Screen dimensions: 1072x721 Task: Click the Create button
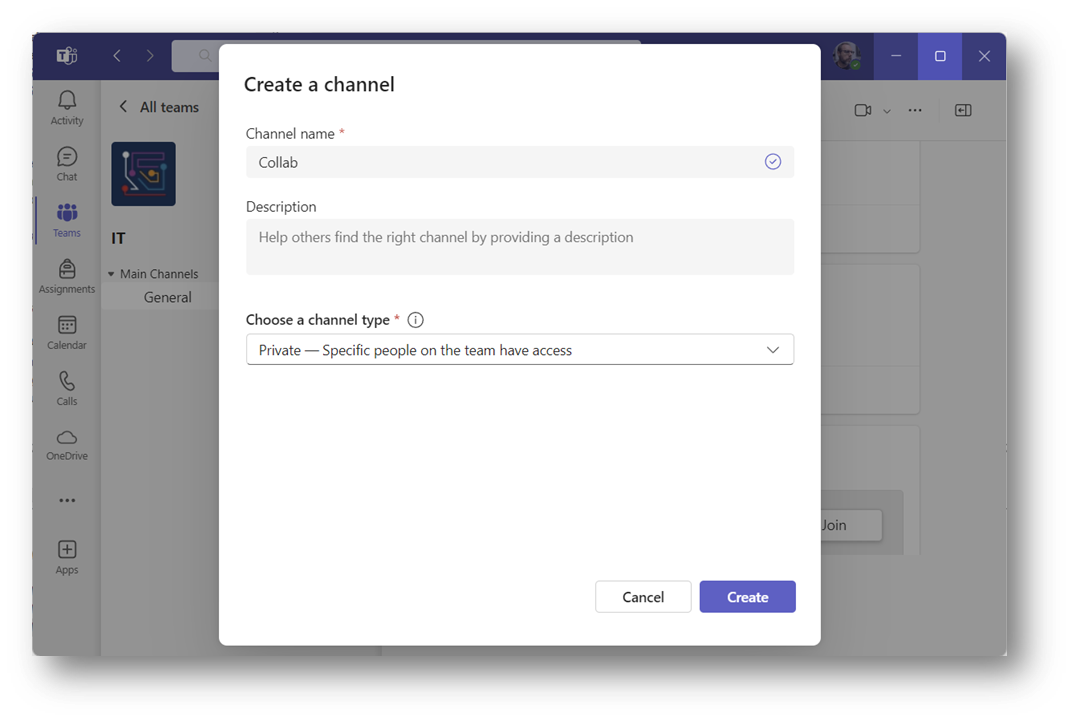[747, 597]
